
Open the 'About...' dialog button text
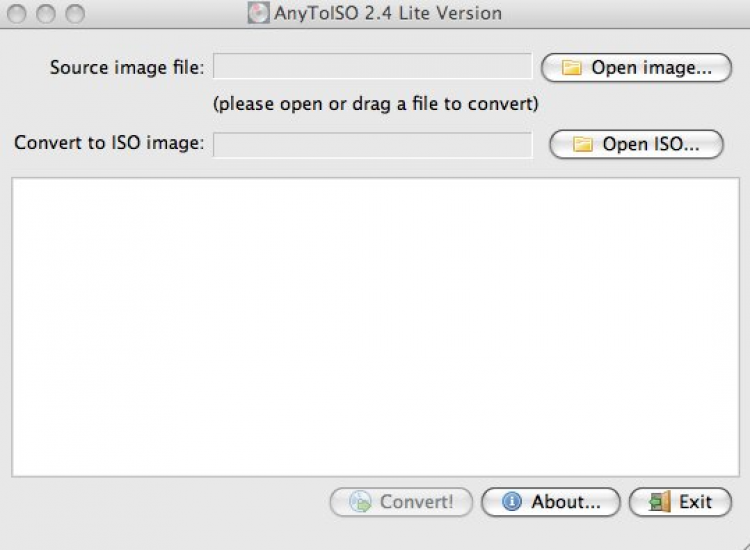[x=566, y=502]
